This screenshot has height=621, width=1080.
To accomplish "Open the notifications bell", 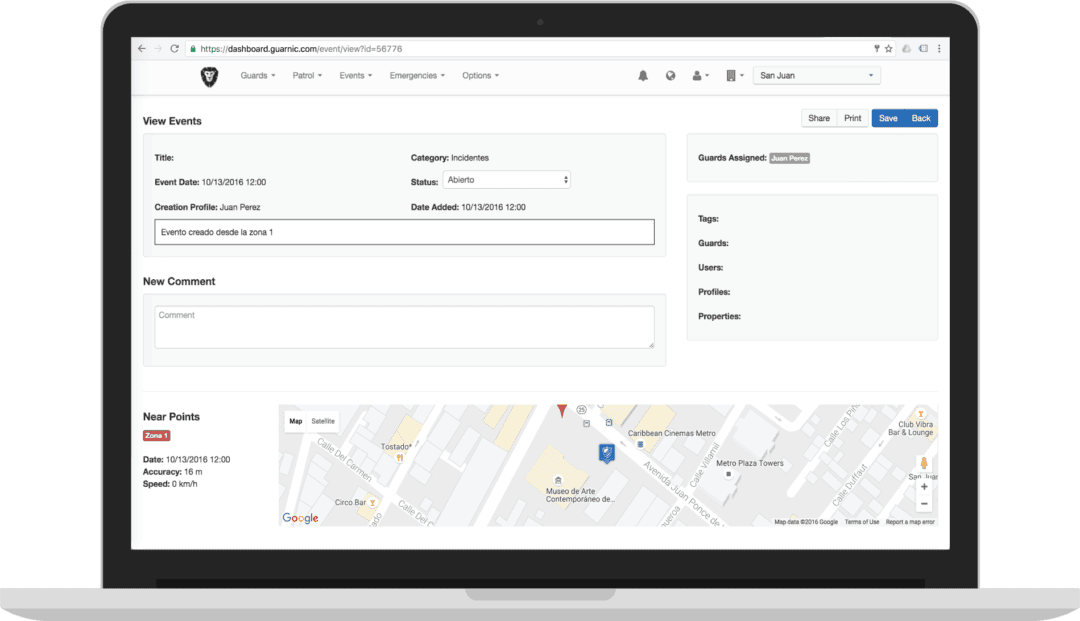I will point(643,76).
